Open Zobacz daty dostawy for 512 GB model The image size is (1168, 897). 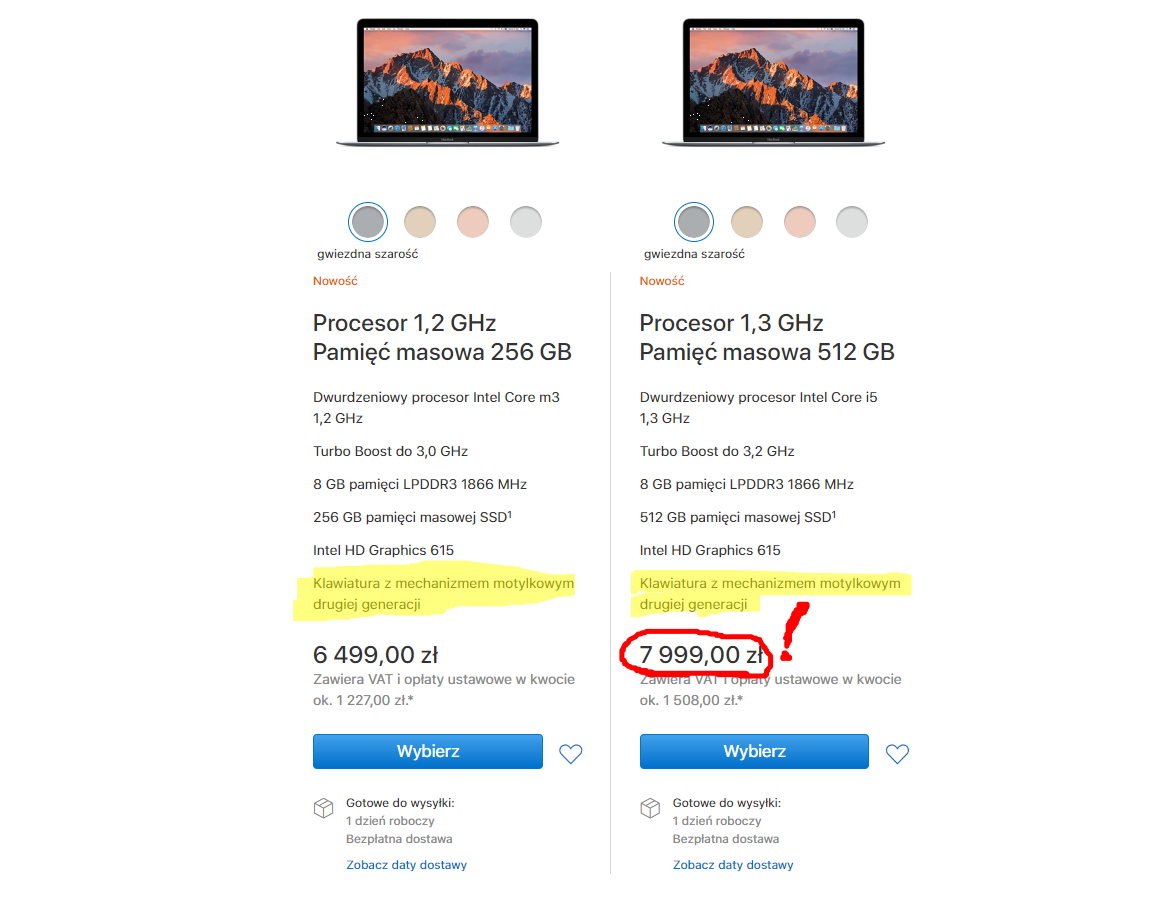tap(733, 865)
